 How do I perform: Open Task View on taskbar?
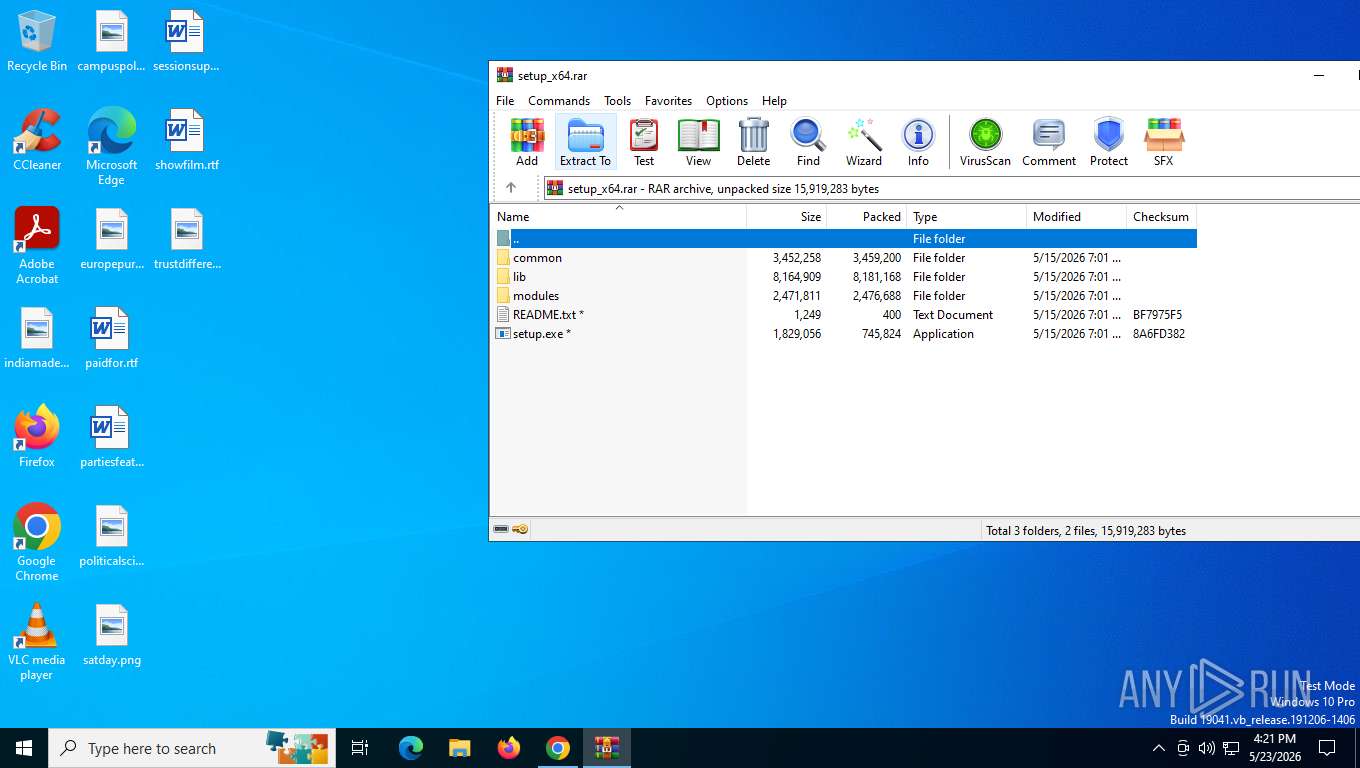pos(360,748)
